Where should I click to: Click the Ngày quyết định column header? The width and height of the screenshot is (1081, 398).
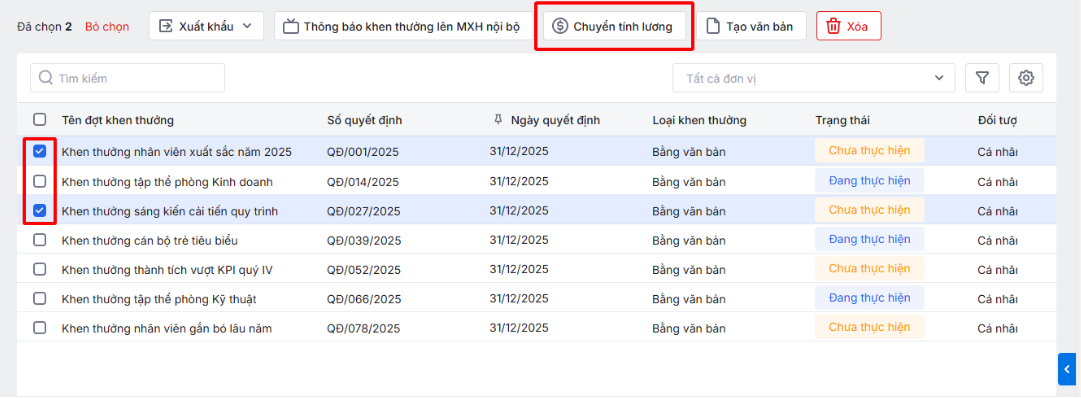(x=556, y=120)
